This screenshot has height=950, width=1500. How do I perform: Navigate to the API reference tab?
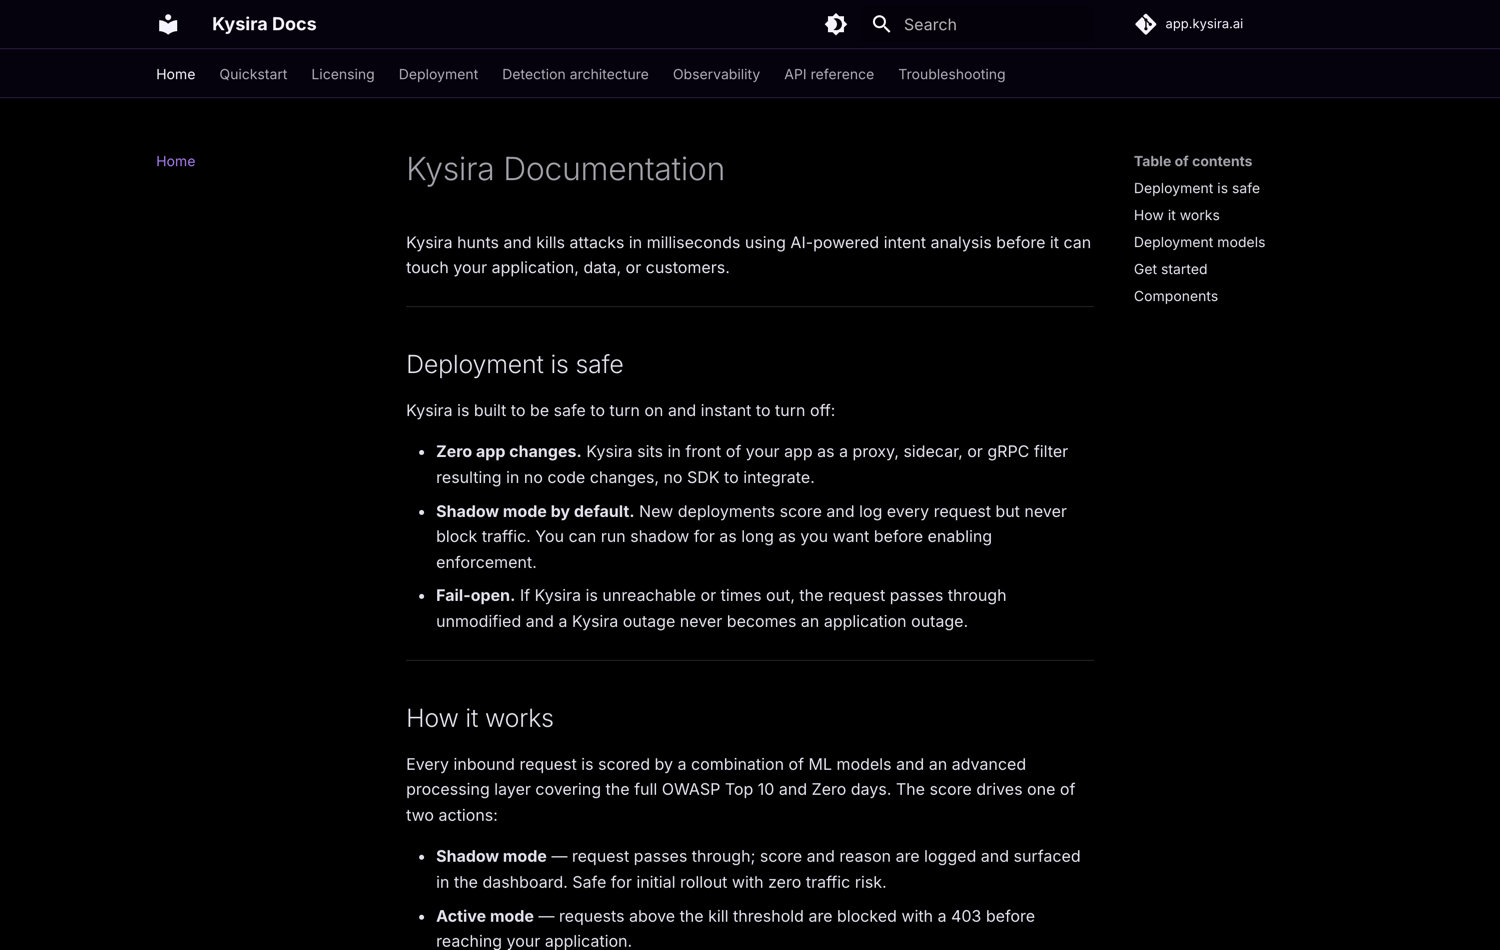coord(829,74)
